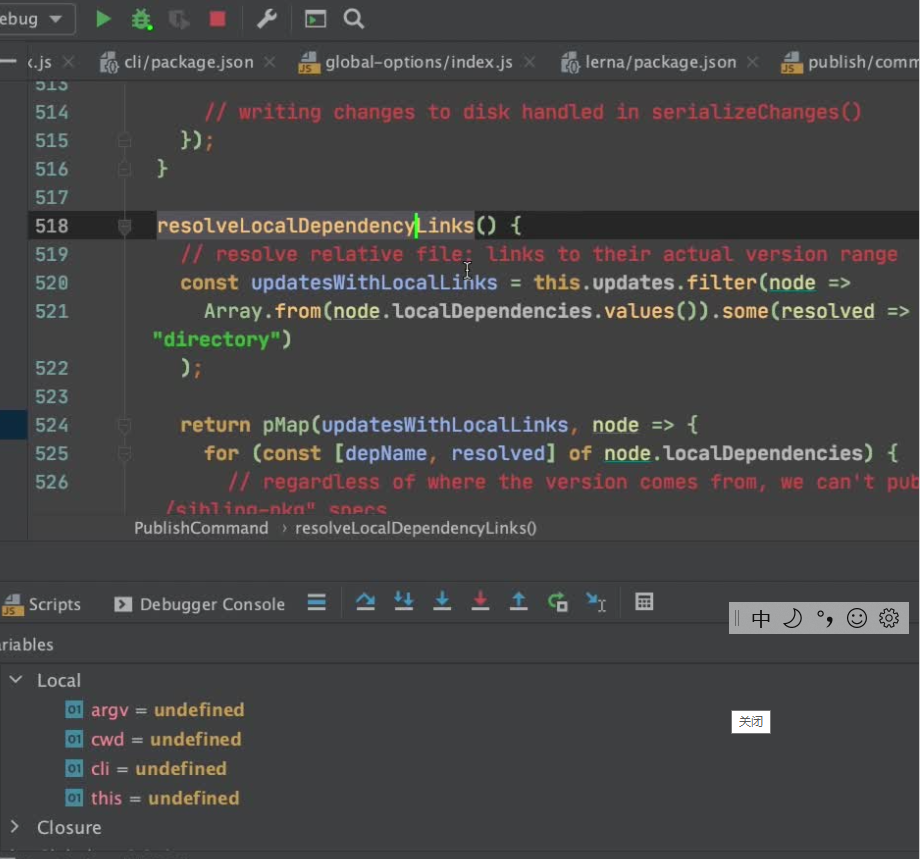Click the Step Out debugger icon

(519, 603)
